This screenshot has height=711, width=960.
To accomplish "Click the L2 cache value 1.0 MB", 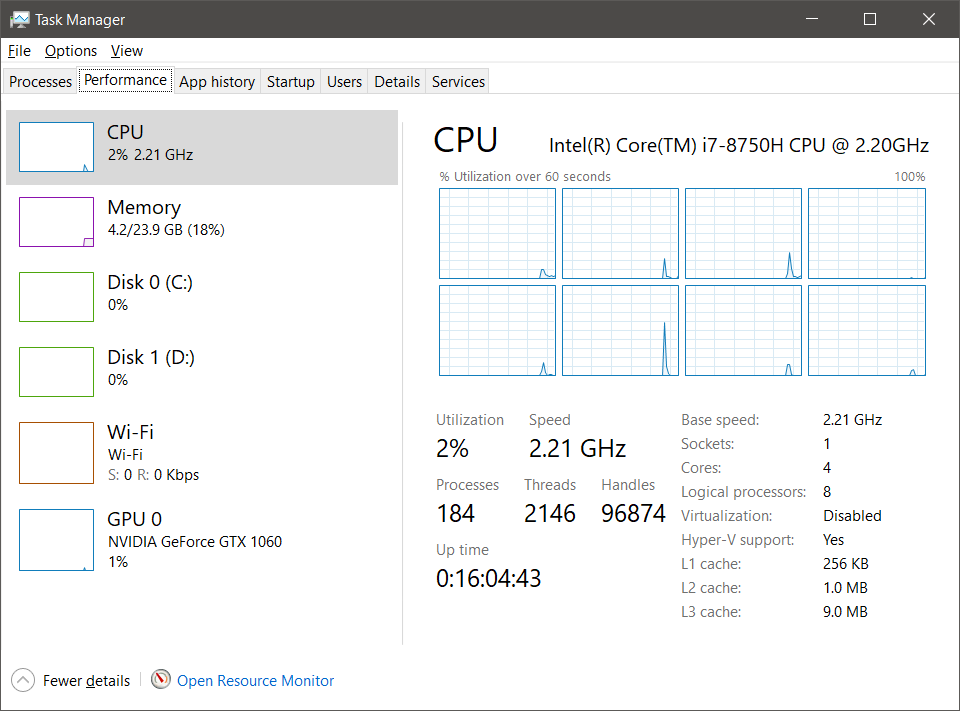I will (x=845, y=588).
